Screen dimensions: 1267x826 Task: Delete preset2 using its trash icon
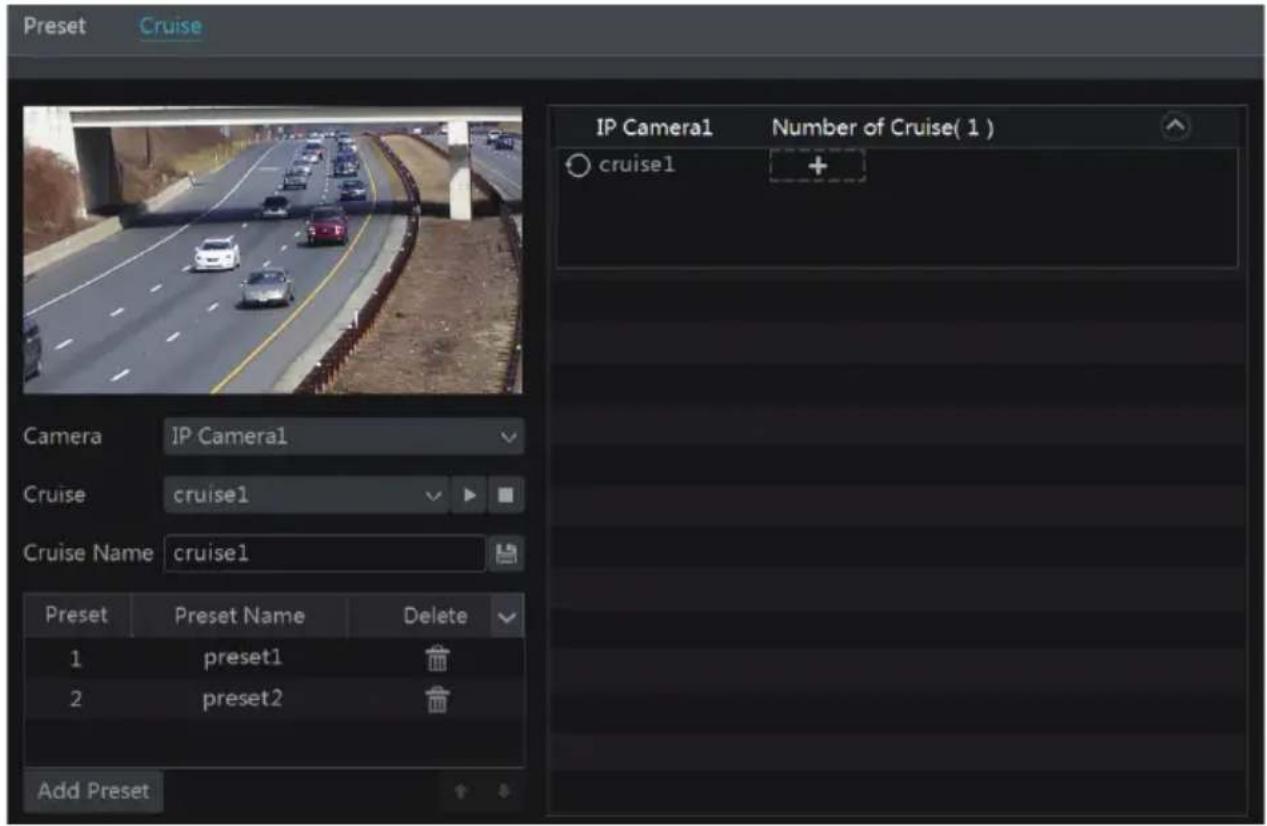(x=437, y=700)
